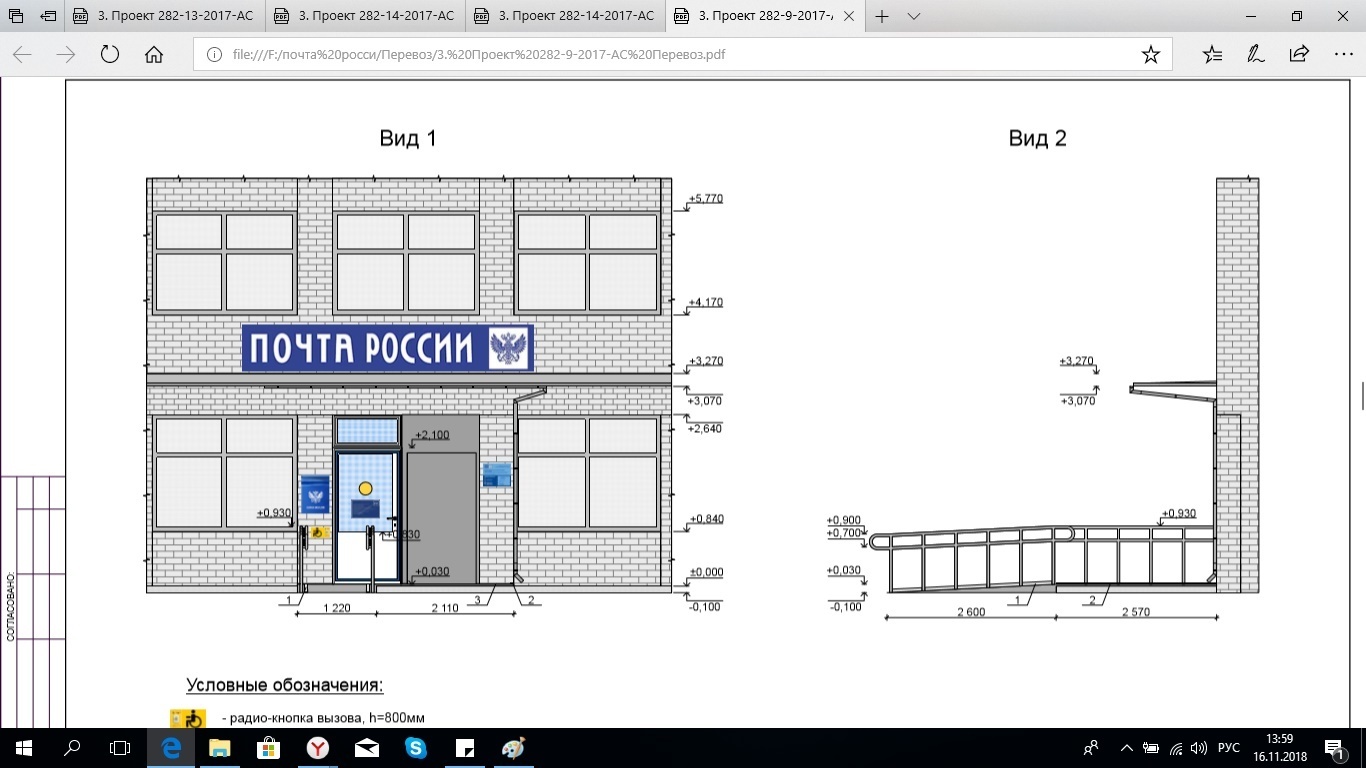Open the Edge settings and more menu
The height and width of the screenshot is (768, 1366).
click(1343, 55)
